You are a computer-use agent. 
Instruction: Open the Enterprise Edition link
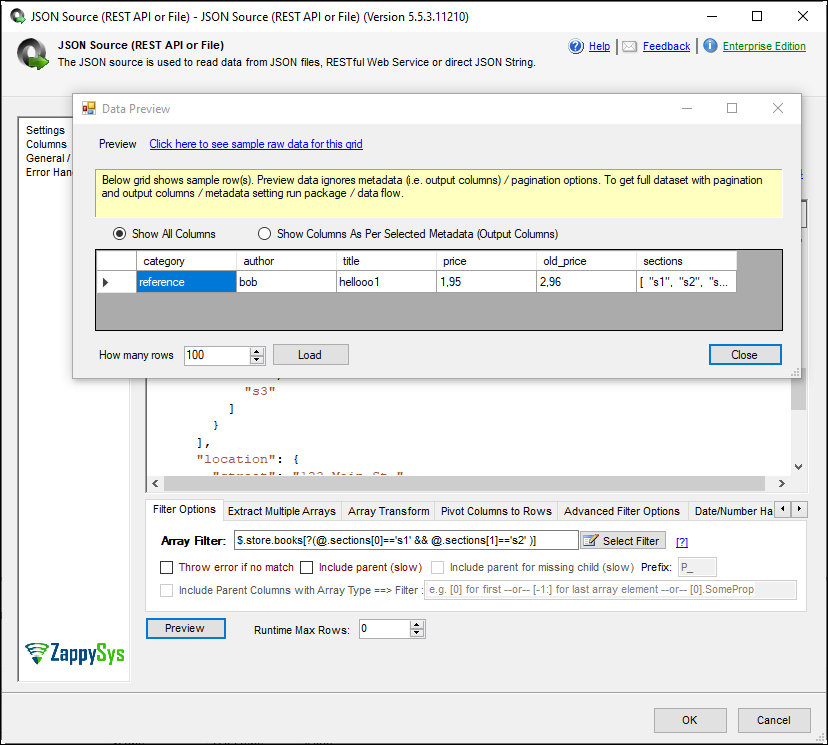pos(764,46)
